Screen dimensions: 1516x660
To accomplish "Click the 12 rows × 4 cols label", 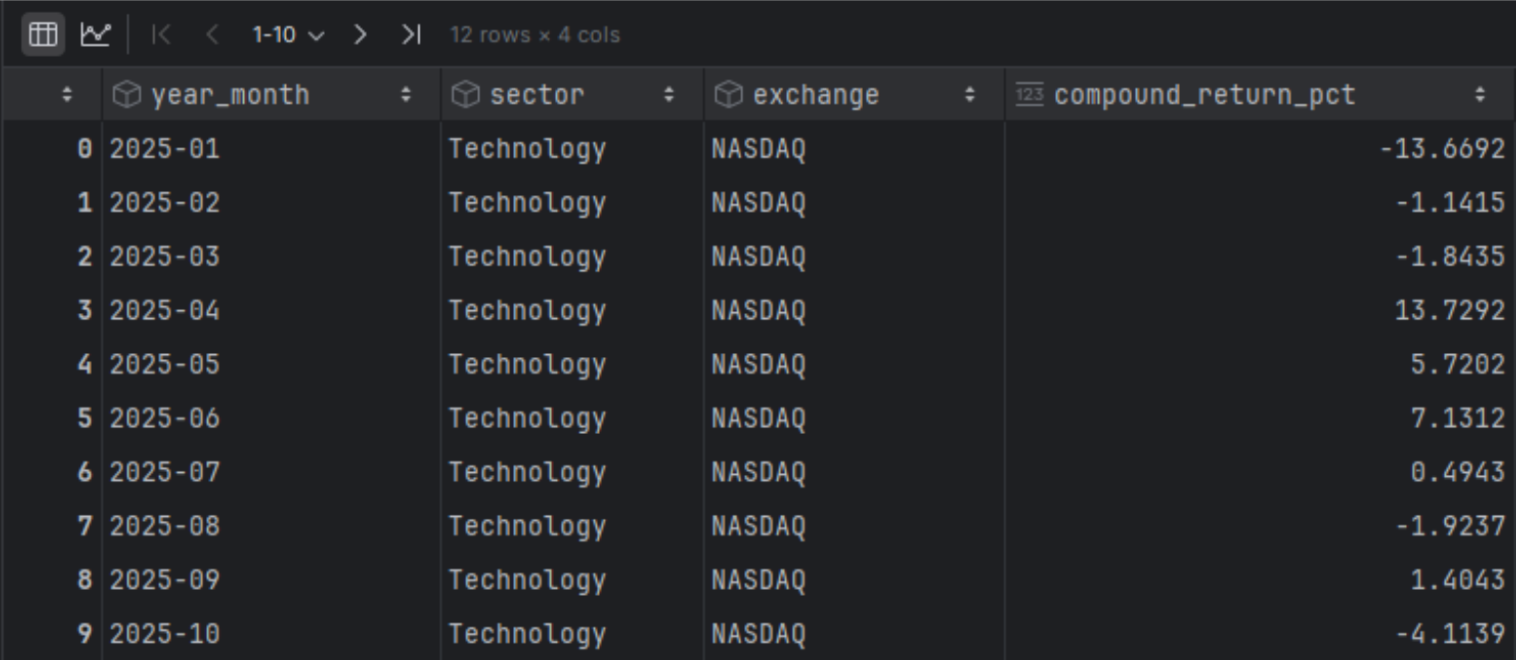I will click(535, 35).
